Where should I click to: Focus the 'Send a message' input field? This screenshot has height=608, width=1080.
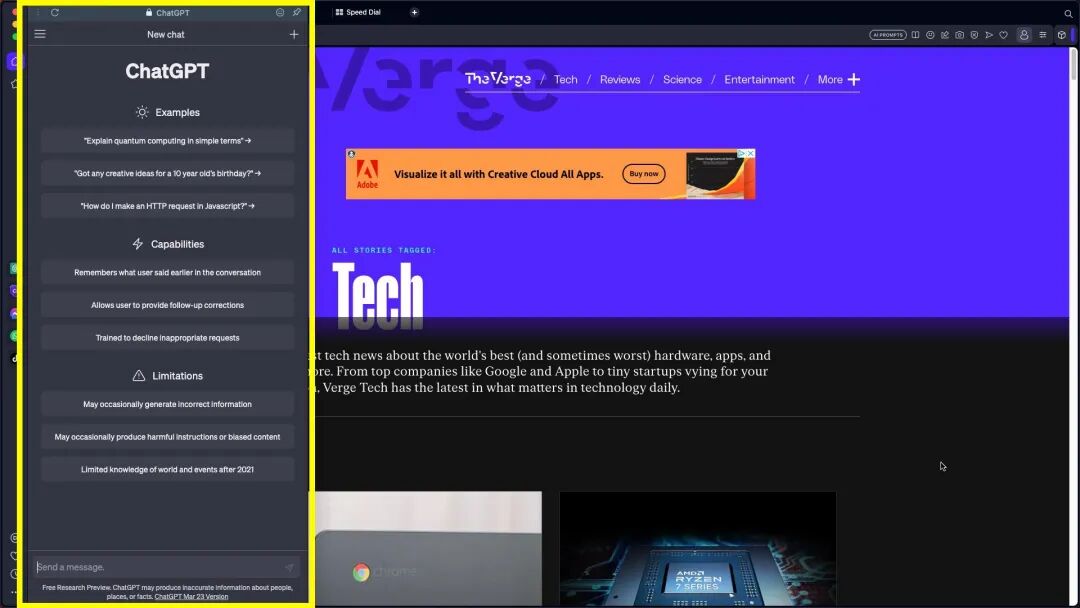point(165,567)
